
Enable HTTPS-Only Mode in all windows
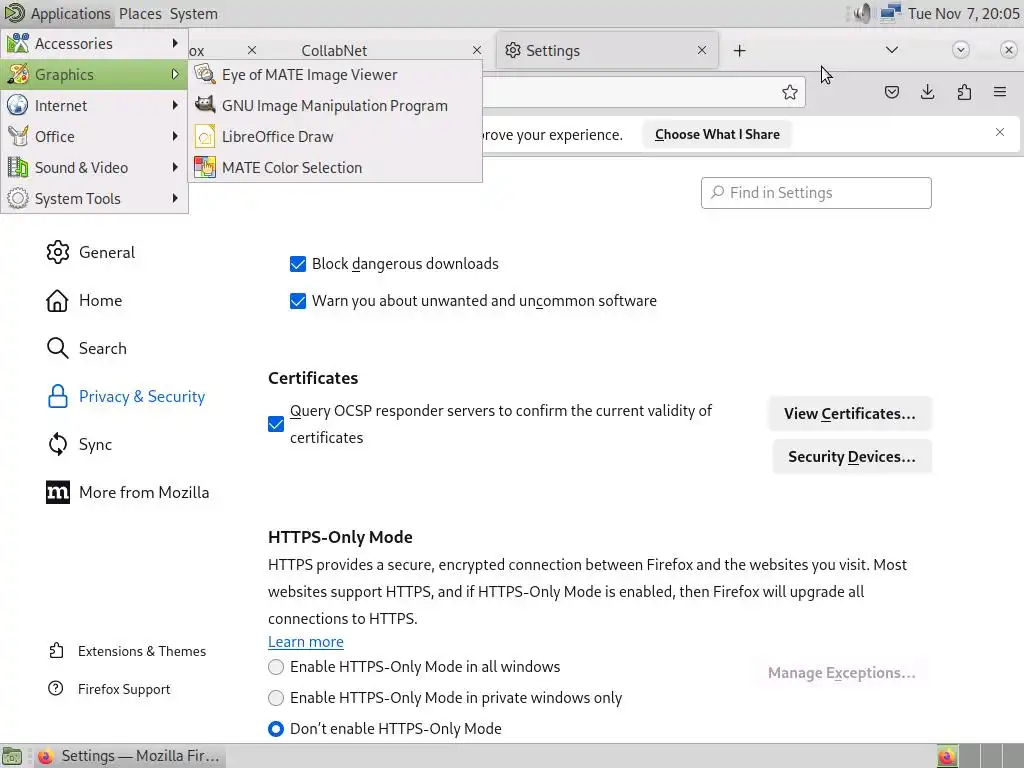tap(276, 667)
